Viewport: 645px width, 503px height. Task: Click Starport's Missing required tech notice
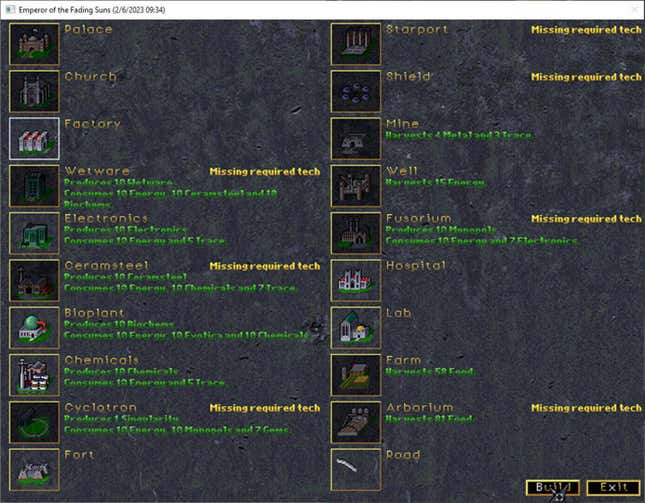click(586, 30)
